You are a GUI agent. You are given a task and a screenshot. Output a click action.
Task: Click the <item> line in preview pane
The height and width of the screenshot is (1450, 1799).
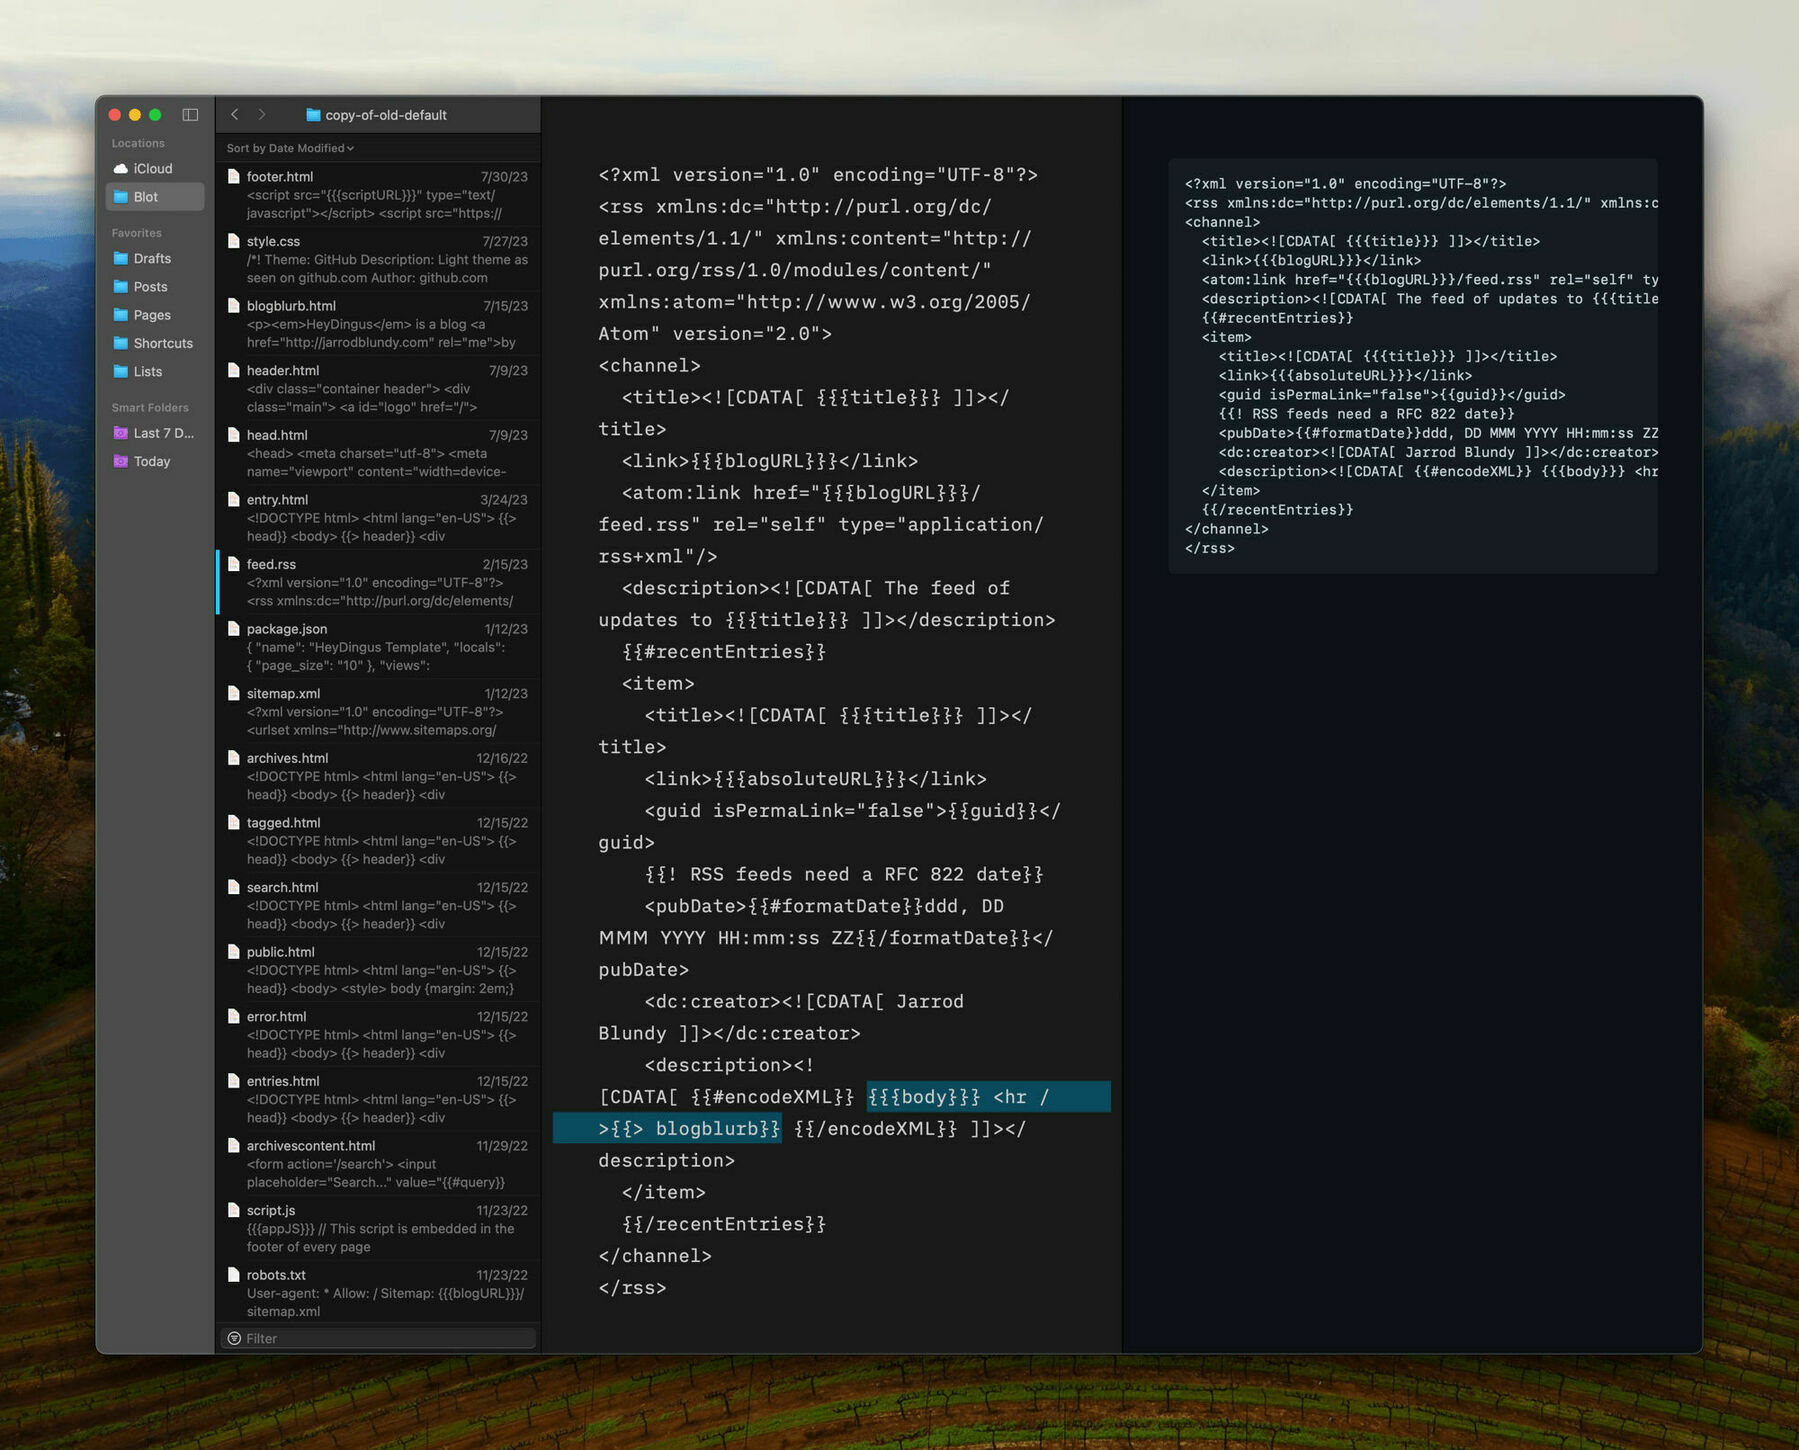click(1226, 337)
